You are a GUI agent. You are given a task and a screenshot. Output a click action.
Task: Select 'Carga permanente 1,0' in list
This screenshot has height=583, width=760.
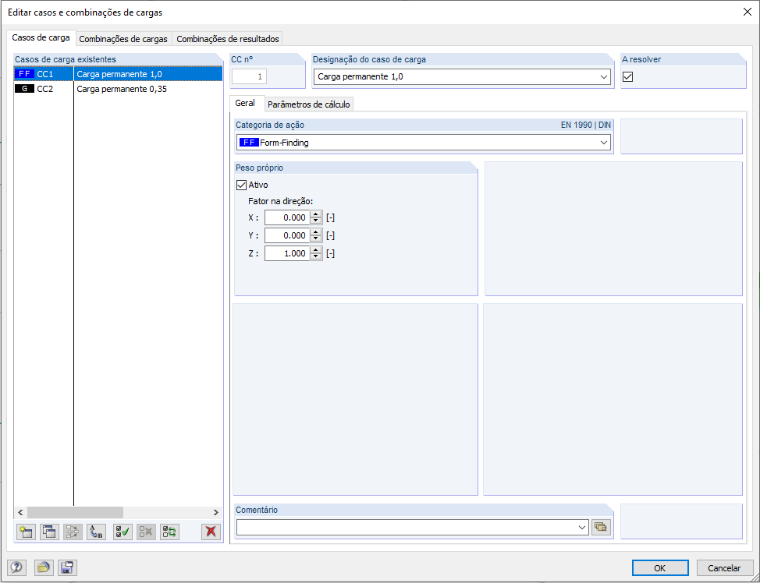[x=119, y=74]
